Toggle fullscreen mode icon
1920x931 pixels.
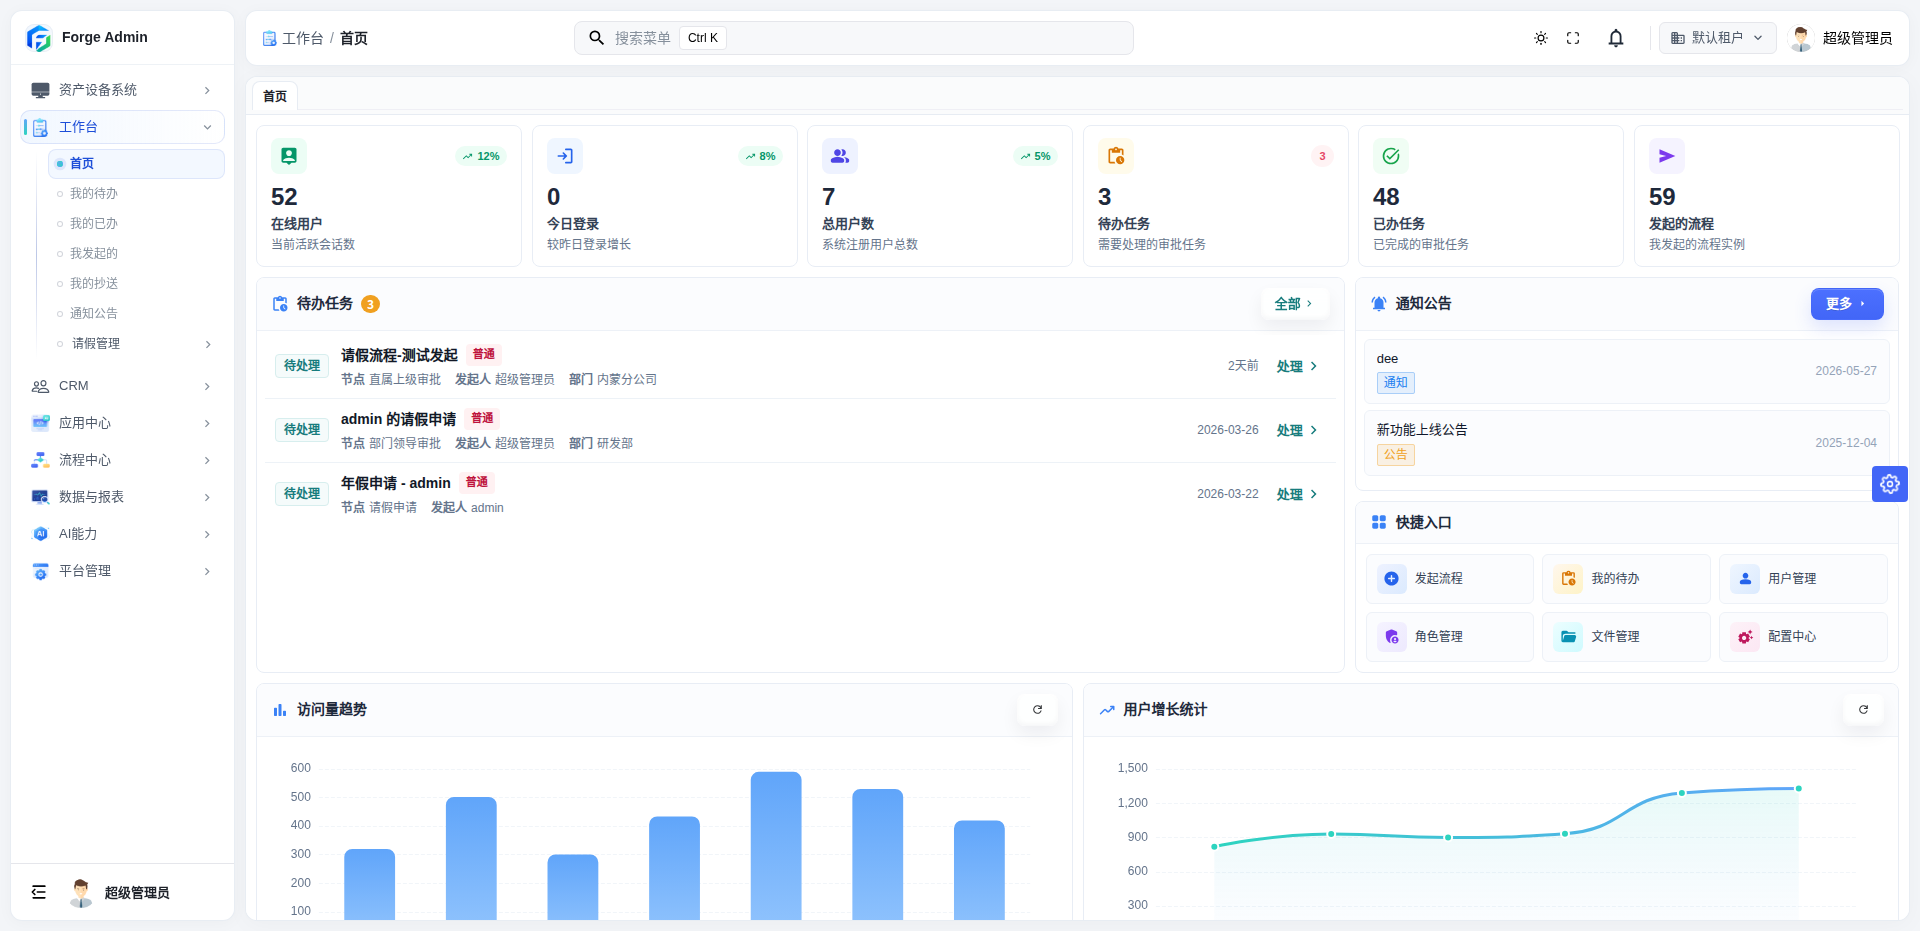pos(1573,38)
